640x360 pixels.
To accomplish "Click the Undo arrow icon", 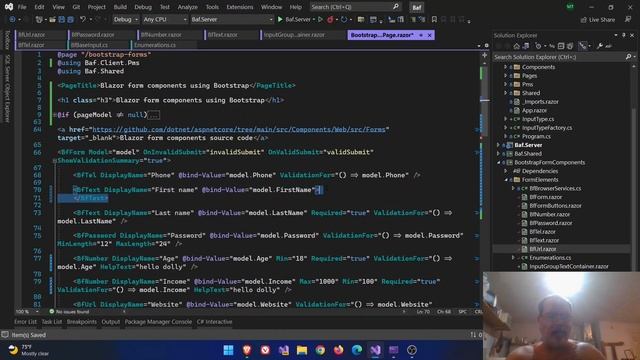I will (x=83, y=19).
